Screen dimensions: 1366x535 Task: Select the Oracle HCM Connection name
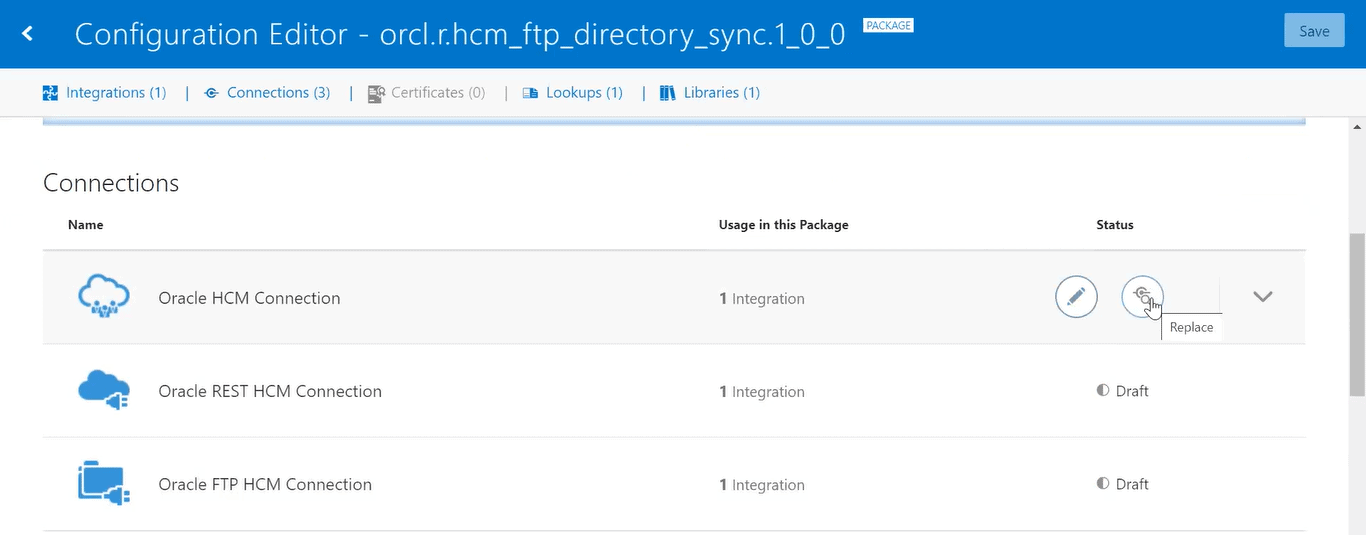pyautogui.click(x=249, y=298)
